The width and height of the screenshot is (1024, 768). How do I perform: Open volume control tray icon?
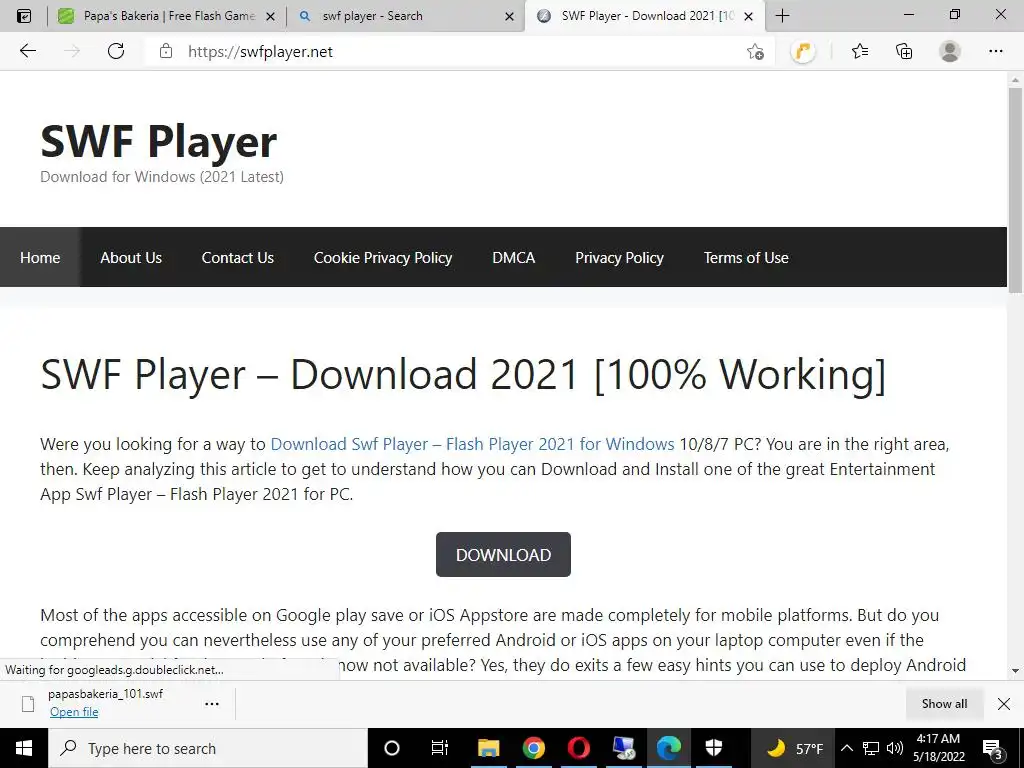(895, 748)
